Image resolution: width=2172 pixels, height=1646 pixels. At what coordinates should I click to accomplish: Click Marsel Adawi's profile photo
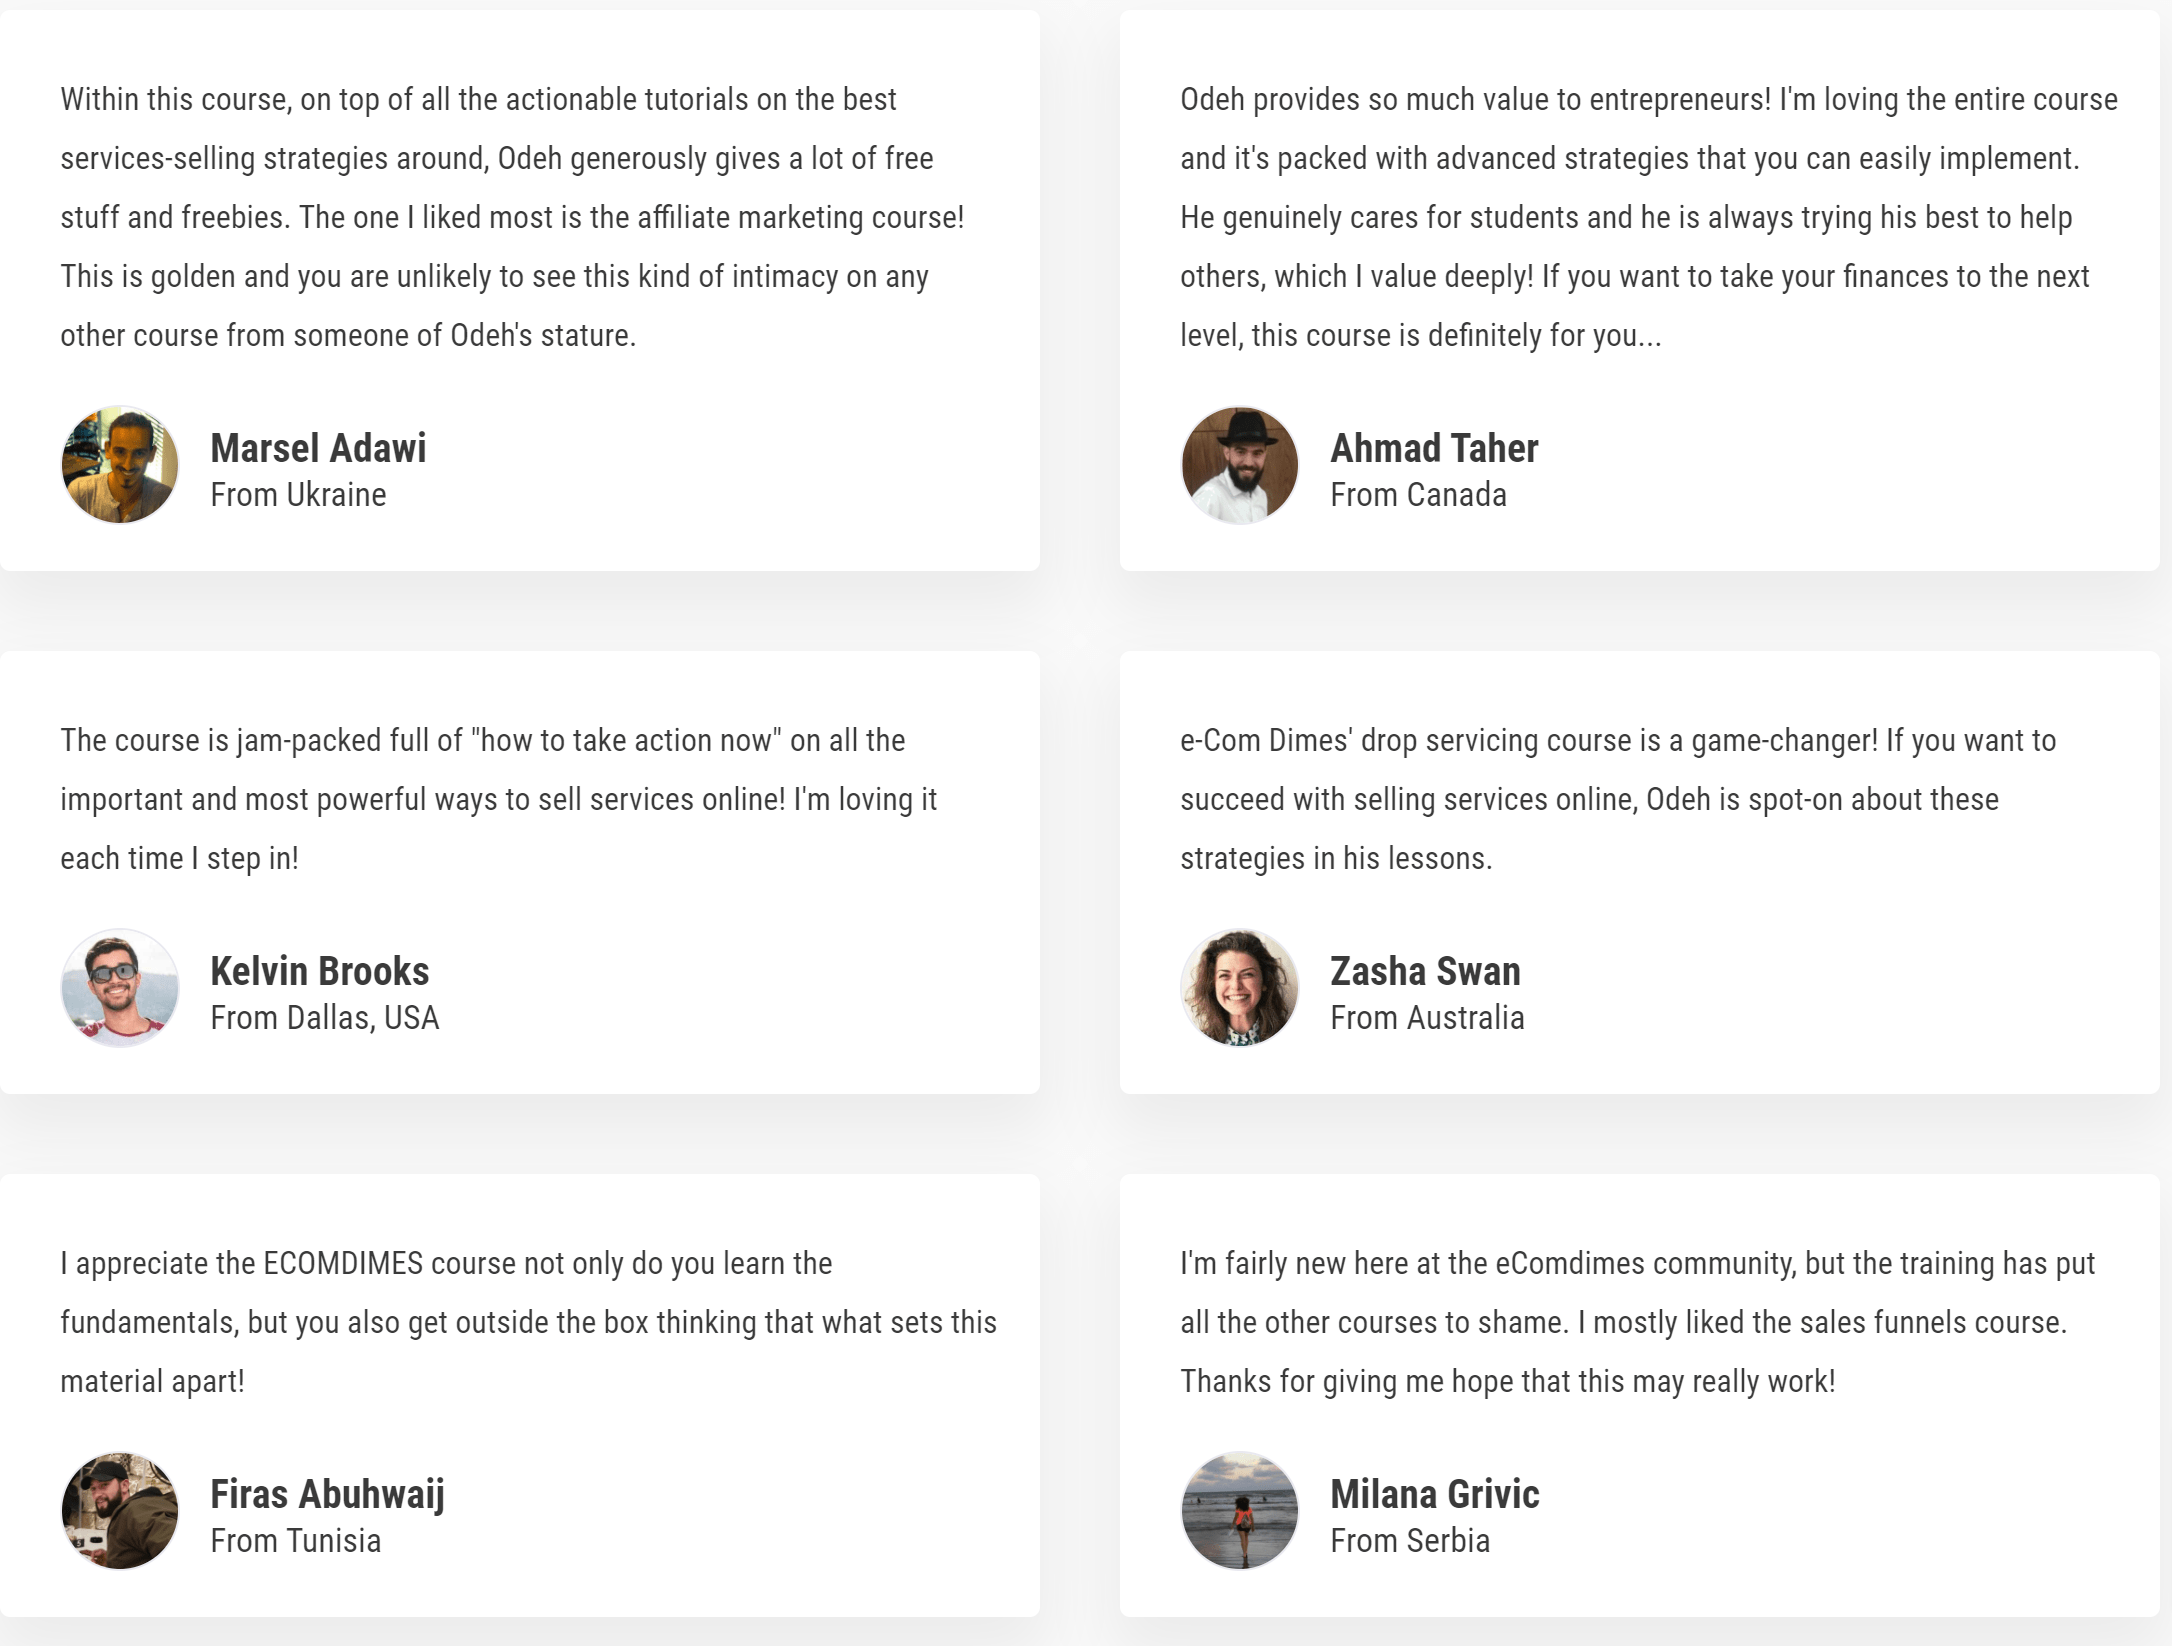[x=120, y=465]
